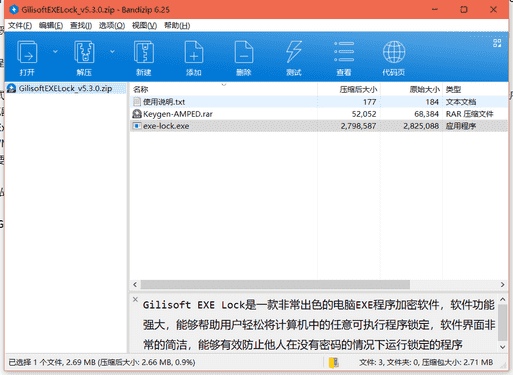Click the 解压 (Extract) toolbar icon
Screen dimensions: 513x375
coord(84,52)
